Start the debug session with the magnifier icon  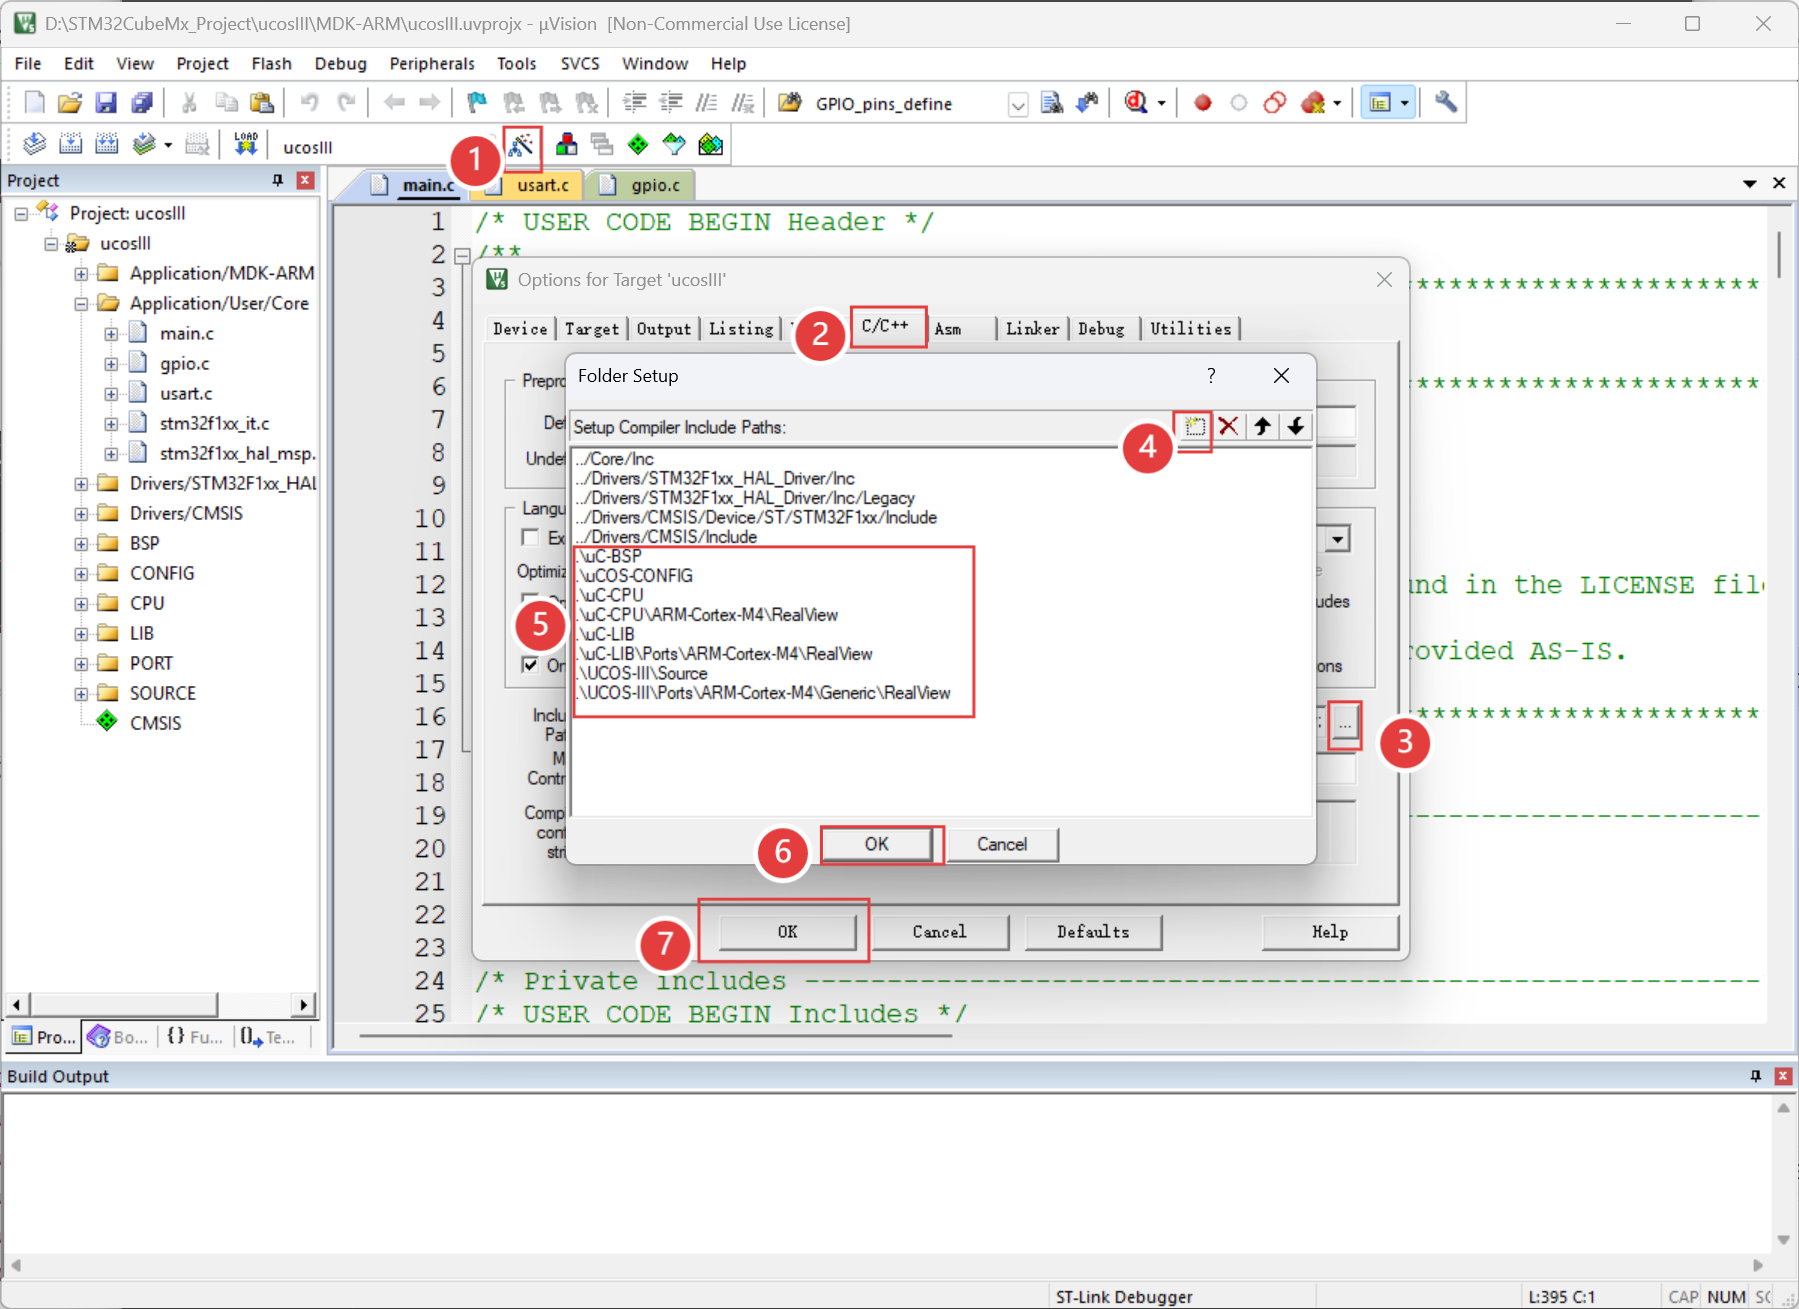coord(1136,103)
